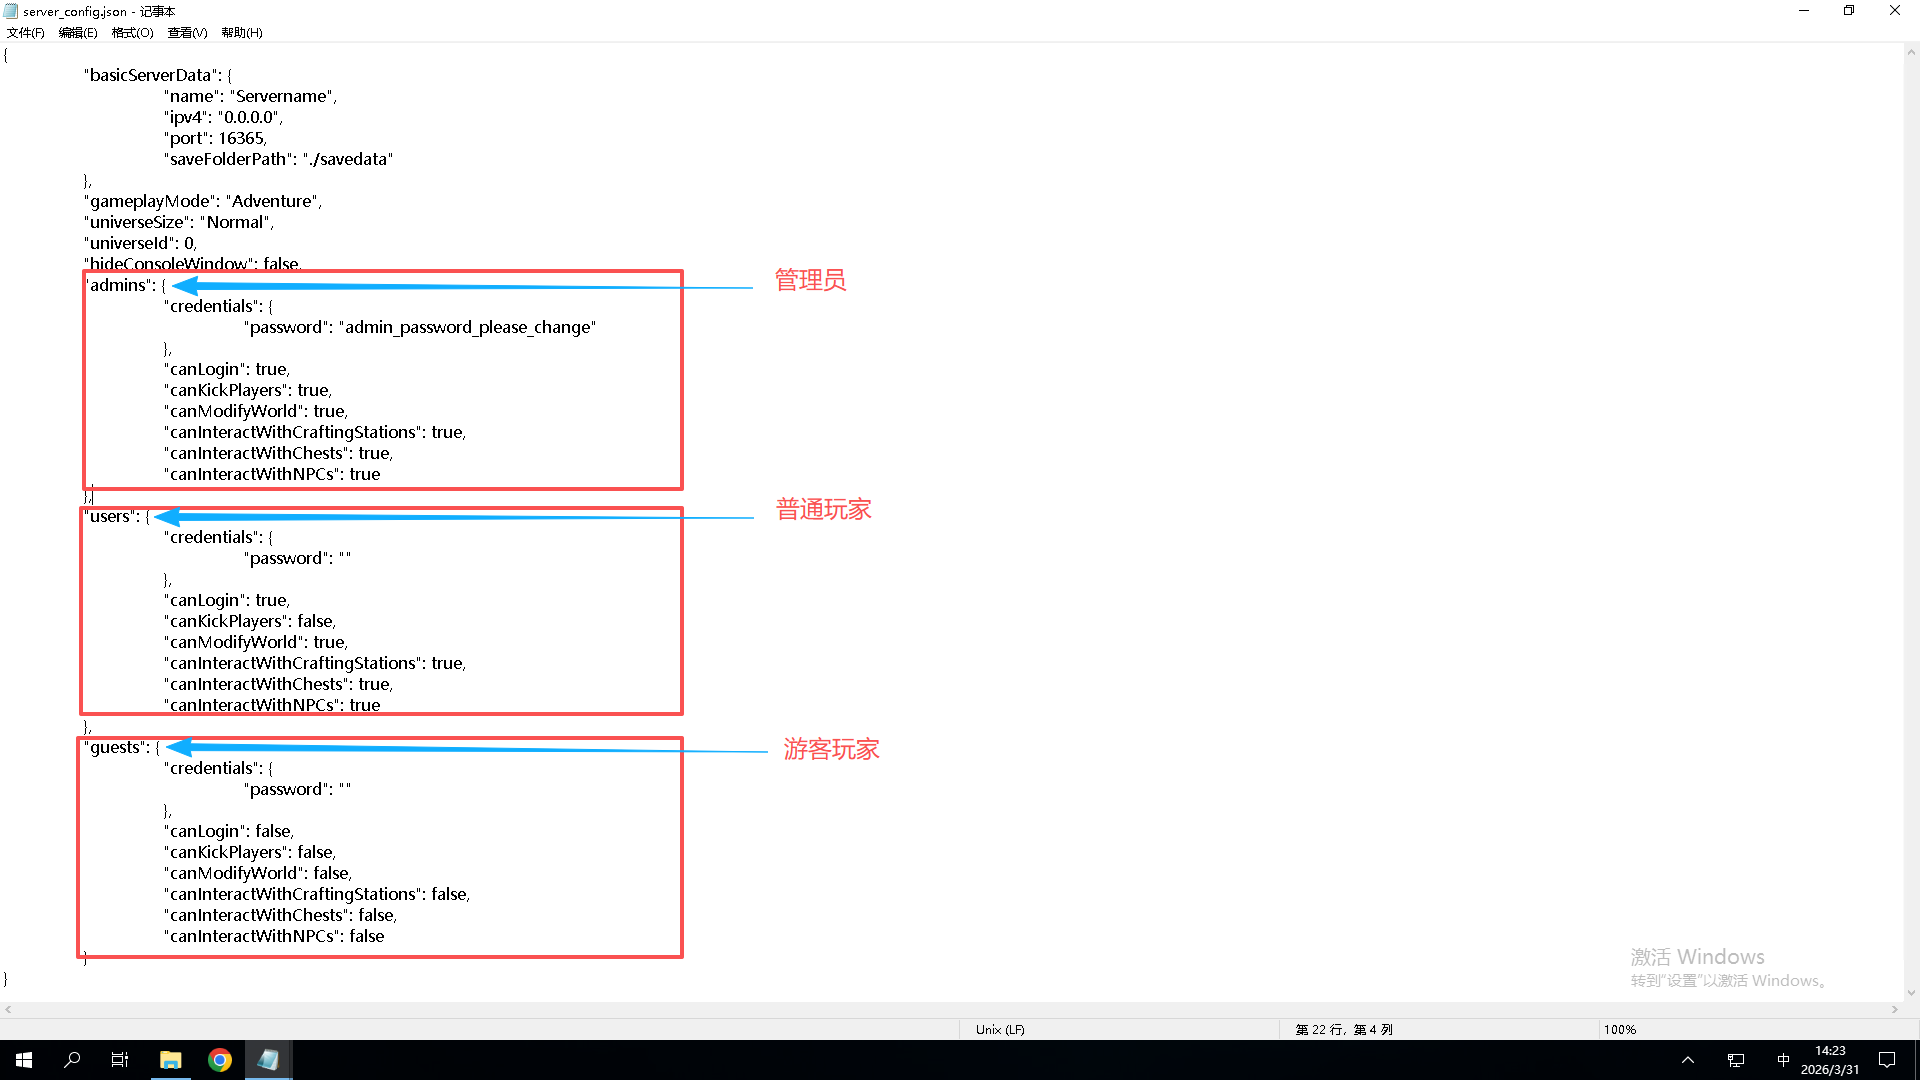Open File Explorer from taskbar
Viewport: 1920px width, 1080px height.
(x=170, y=1060)
